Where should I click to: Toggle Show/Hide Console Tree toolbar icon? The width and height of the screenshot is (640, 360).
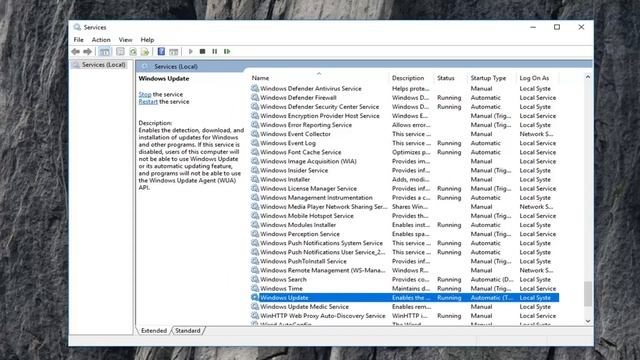tap(104, 51)
